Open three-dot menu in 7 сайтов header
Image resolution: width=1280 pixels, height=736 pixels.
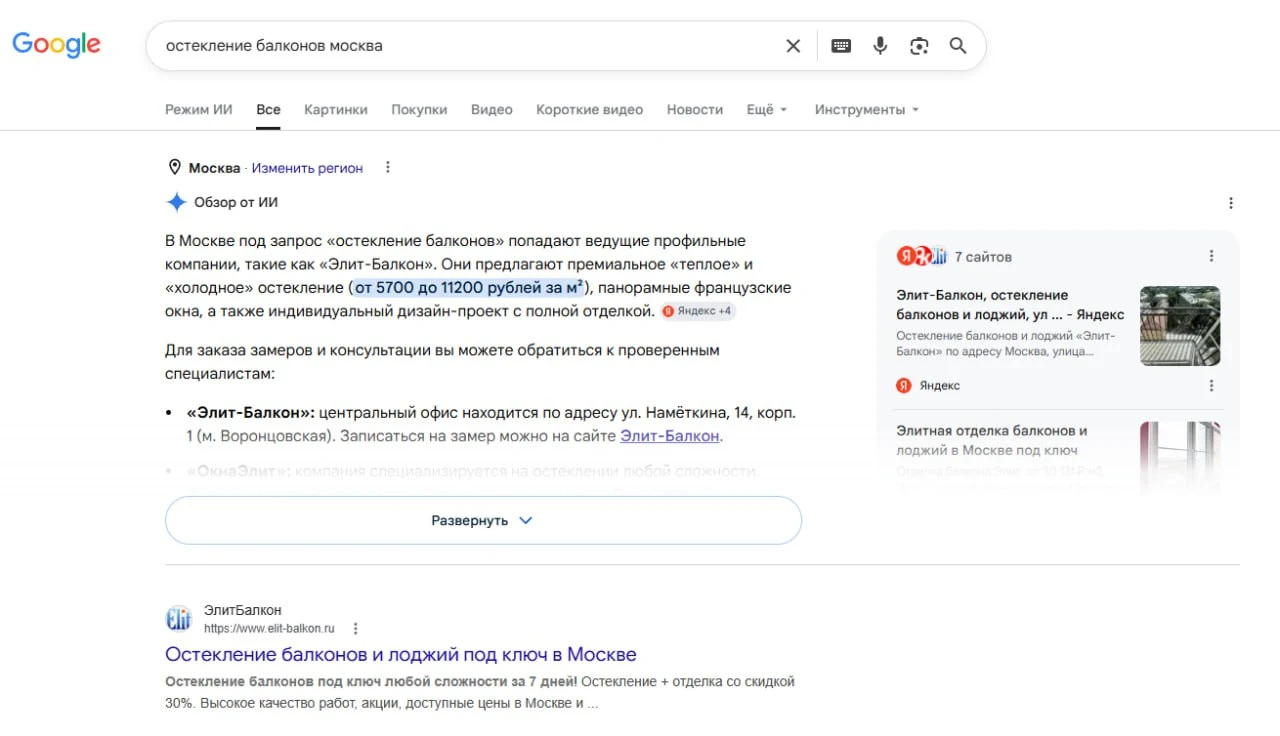click(x=1211, y=256)
